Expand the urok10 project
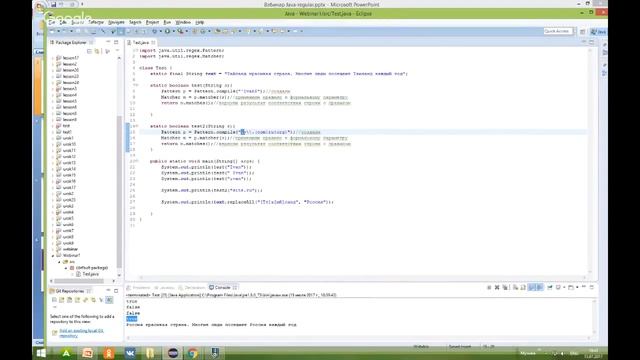 point(53,144)
